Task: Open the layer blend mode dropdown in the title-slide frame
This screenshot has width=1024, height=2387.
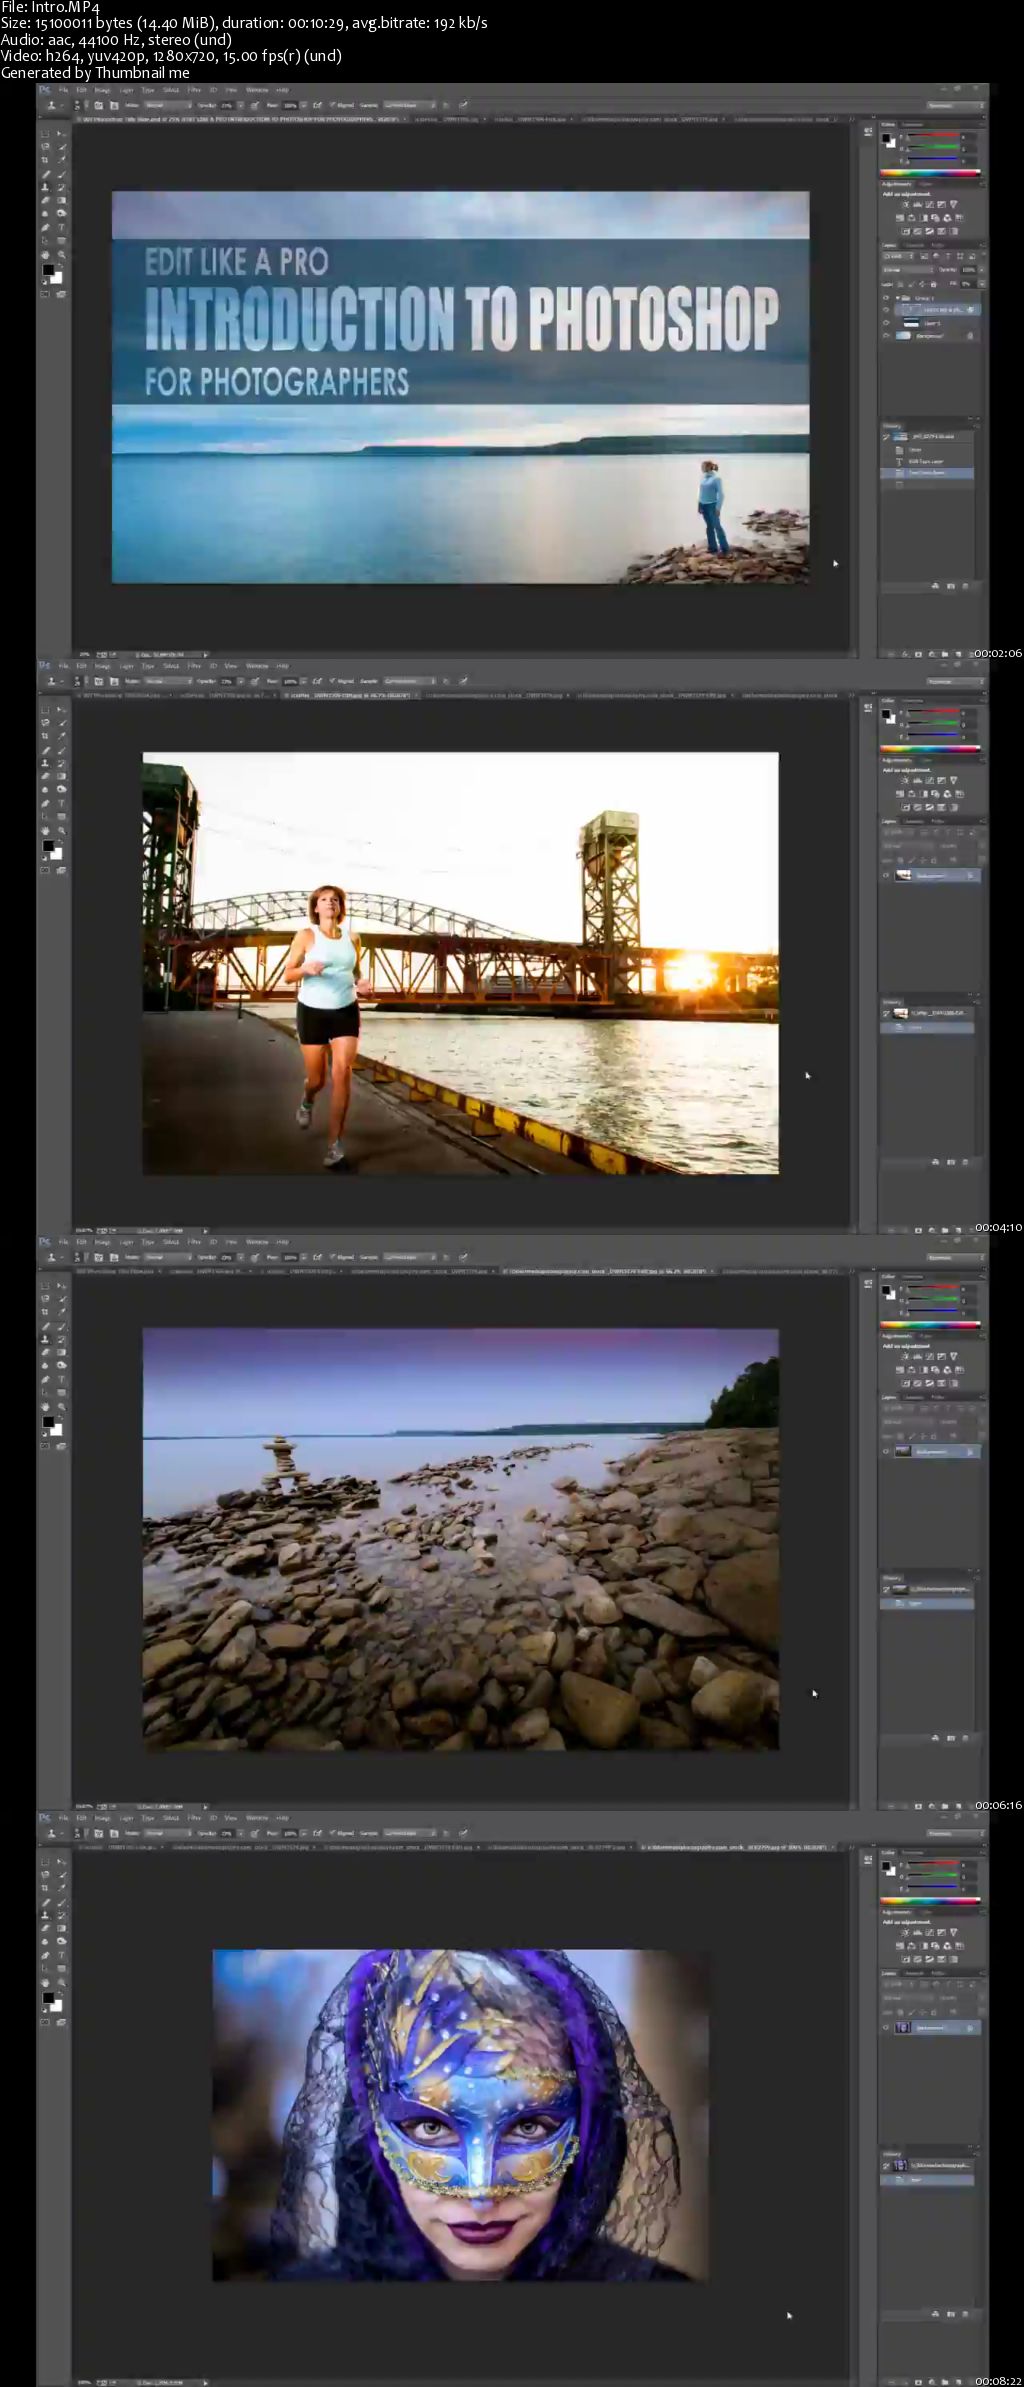Action: click(x=908, y=270)
